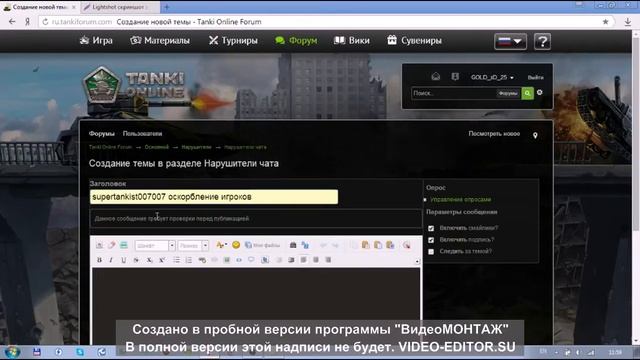This screenshot has width=640, height=360.
Task: Enable the Следить за темой checkbox
Action: 431,252
